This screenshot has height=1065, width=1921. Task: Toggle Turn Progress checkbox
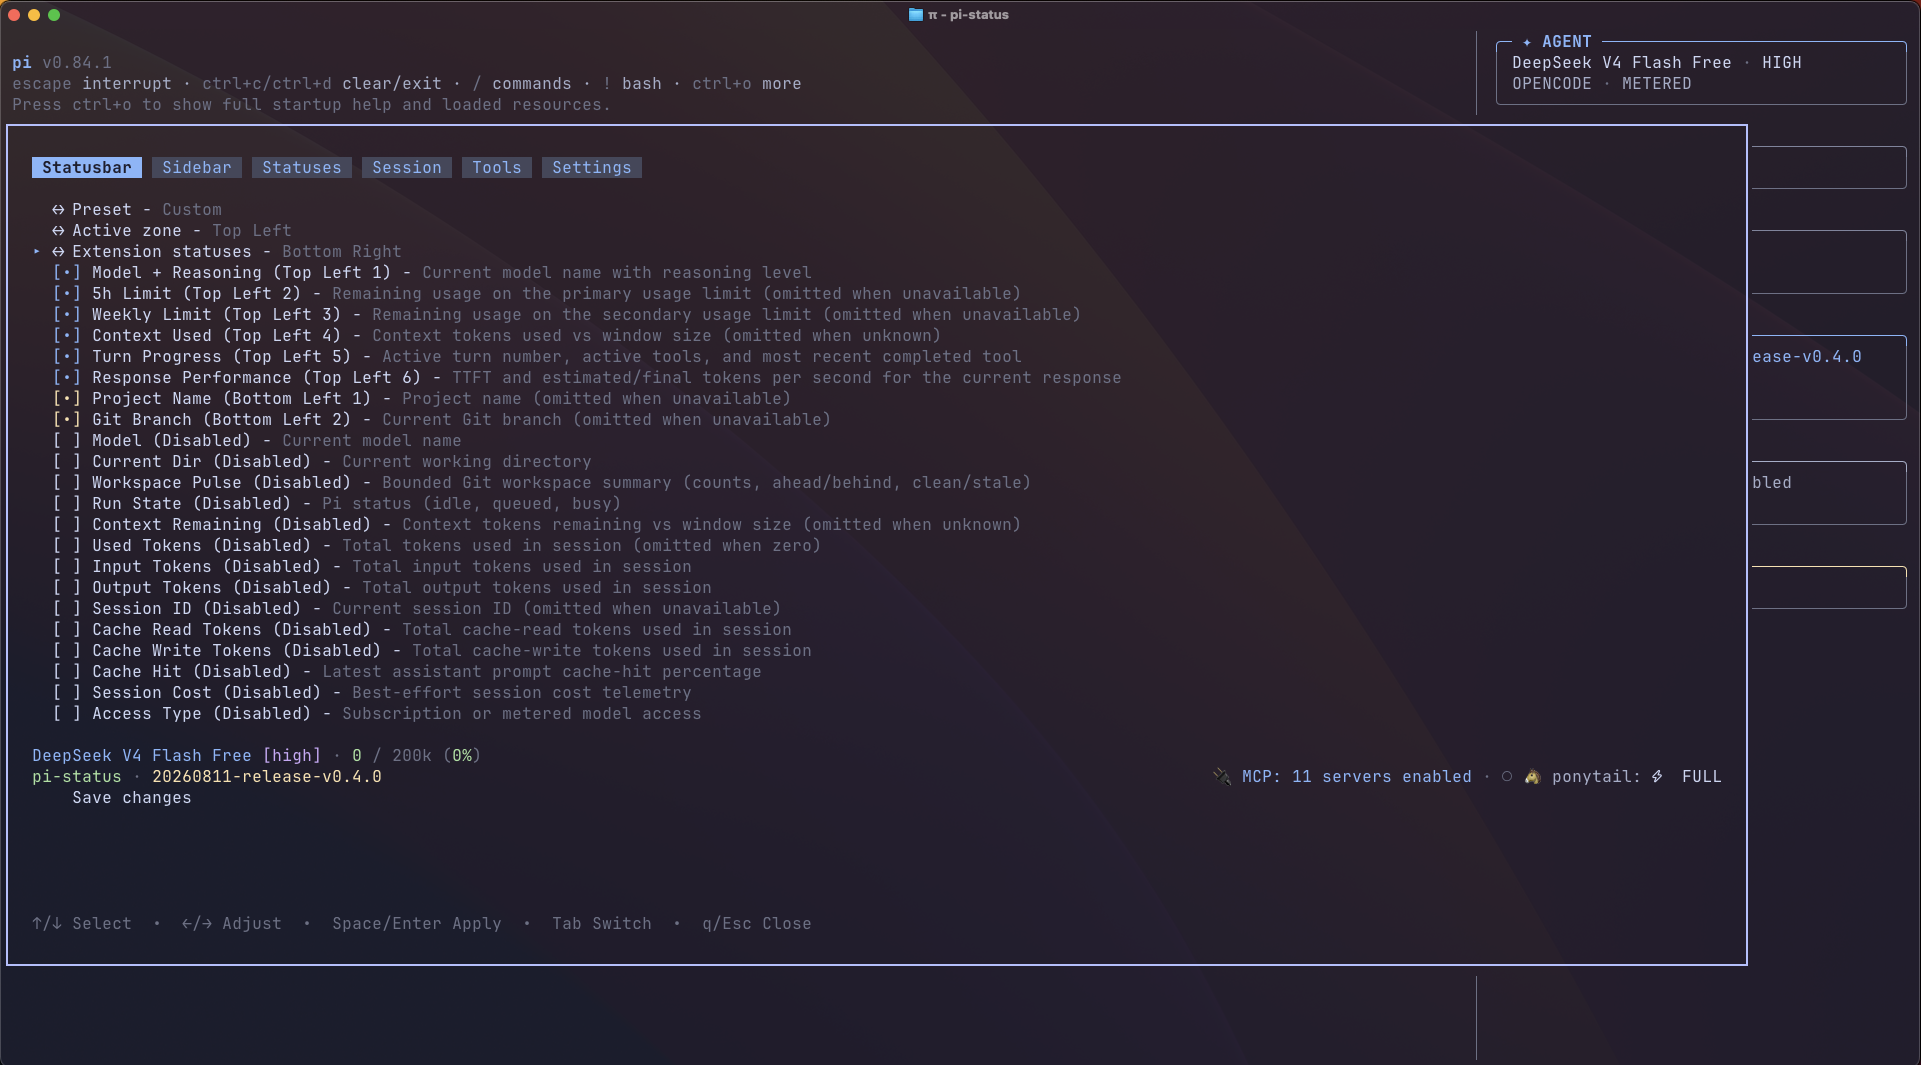point(67,357)
